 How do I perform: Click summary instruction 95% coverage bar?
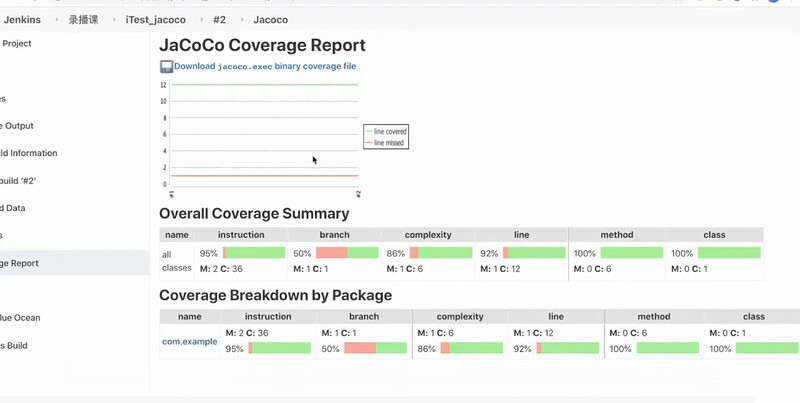254,253
